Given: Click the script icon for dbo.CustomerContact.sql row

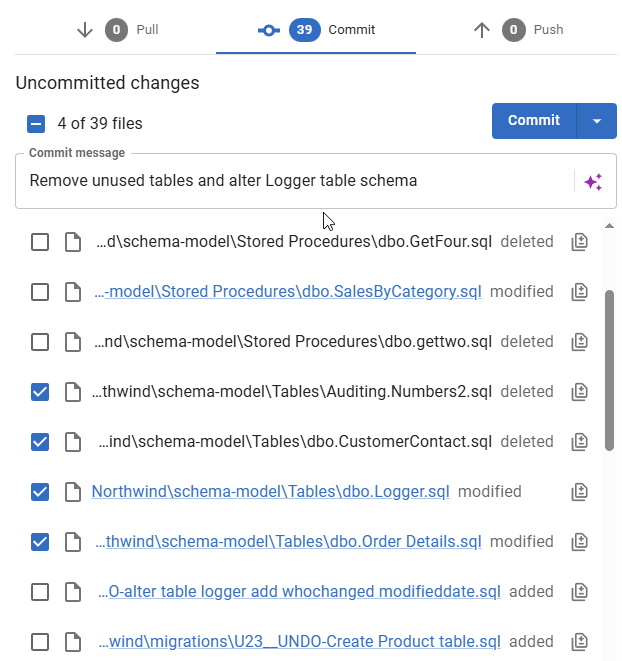Looking at the screenshot, I should coord(579,442).
